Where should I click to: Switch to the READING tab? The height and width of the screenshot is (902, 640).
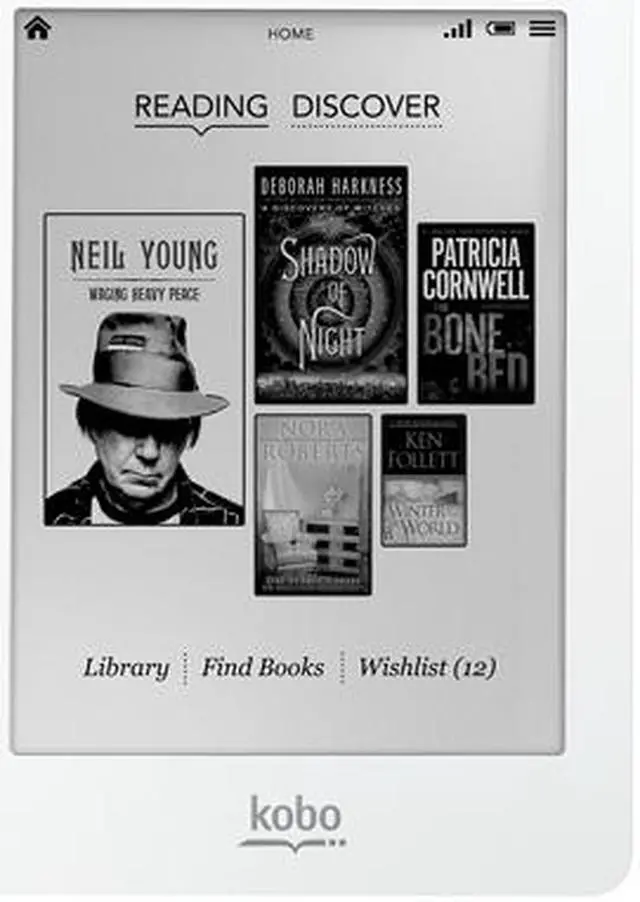coord(201,106)
